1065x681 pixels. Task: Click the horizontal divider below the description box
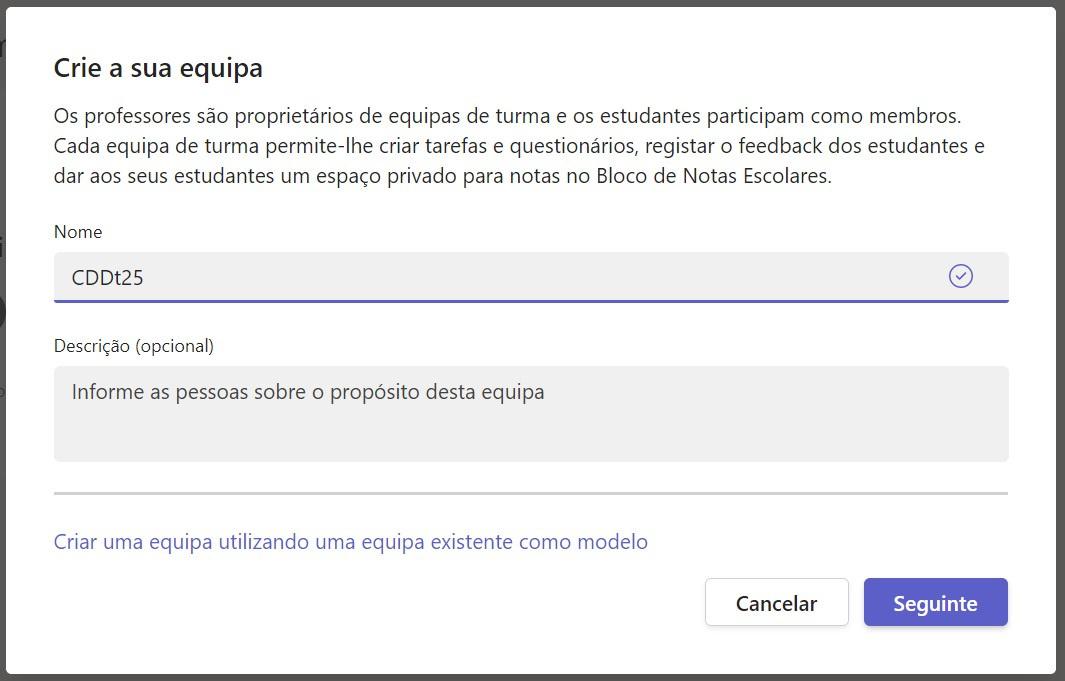(530, 493)
